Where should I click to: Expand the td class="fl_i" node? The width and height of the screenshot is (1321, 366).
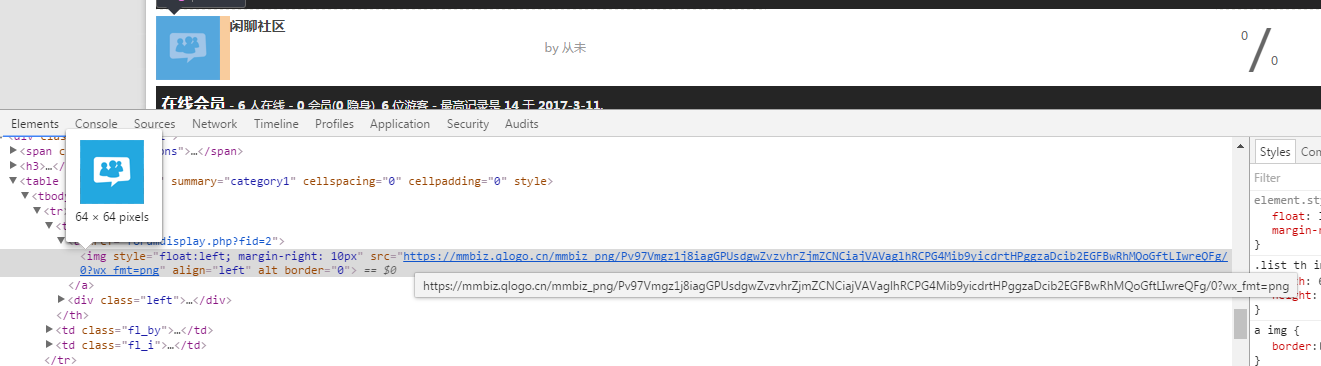coord(50,345)
